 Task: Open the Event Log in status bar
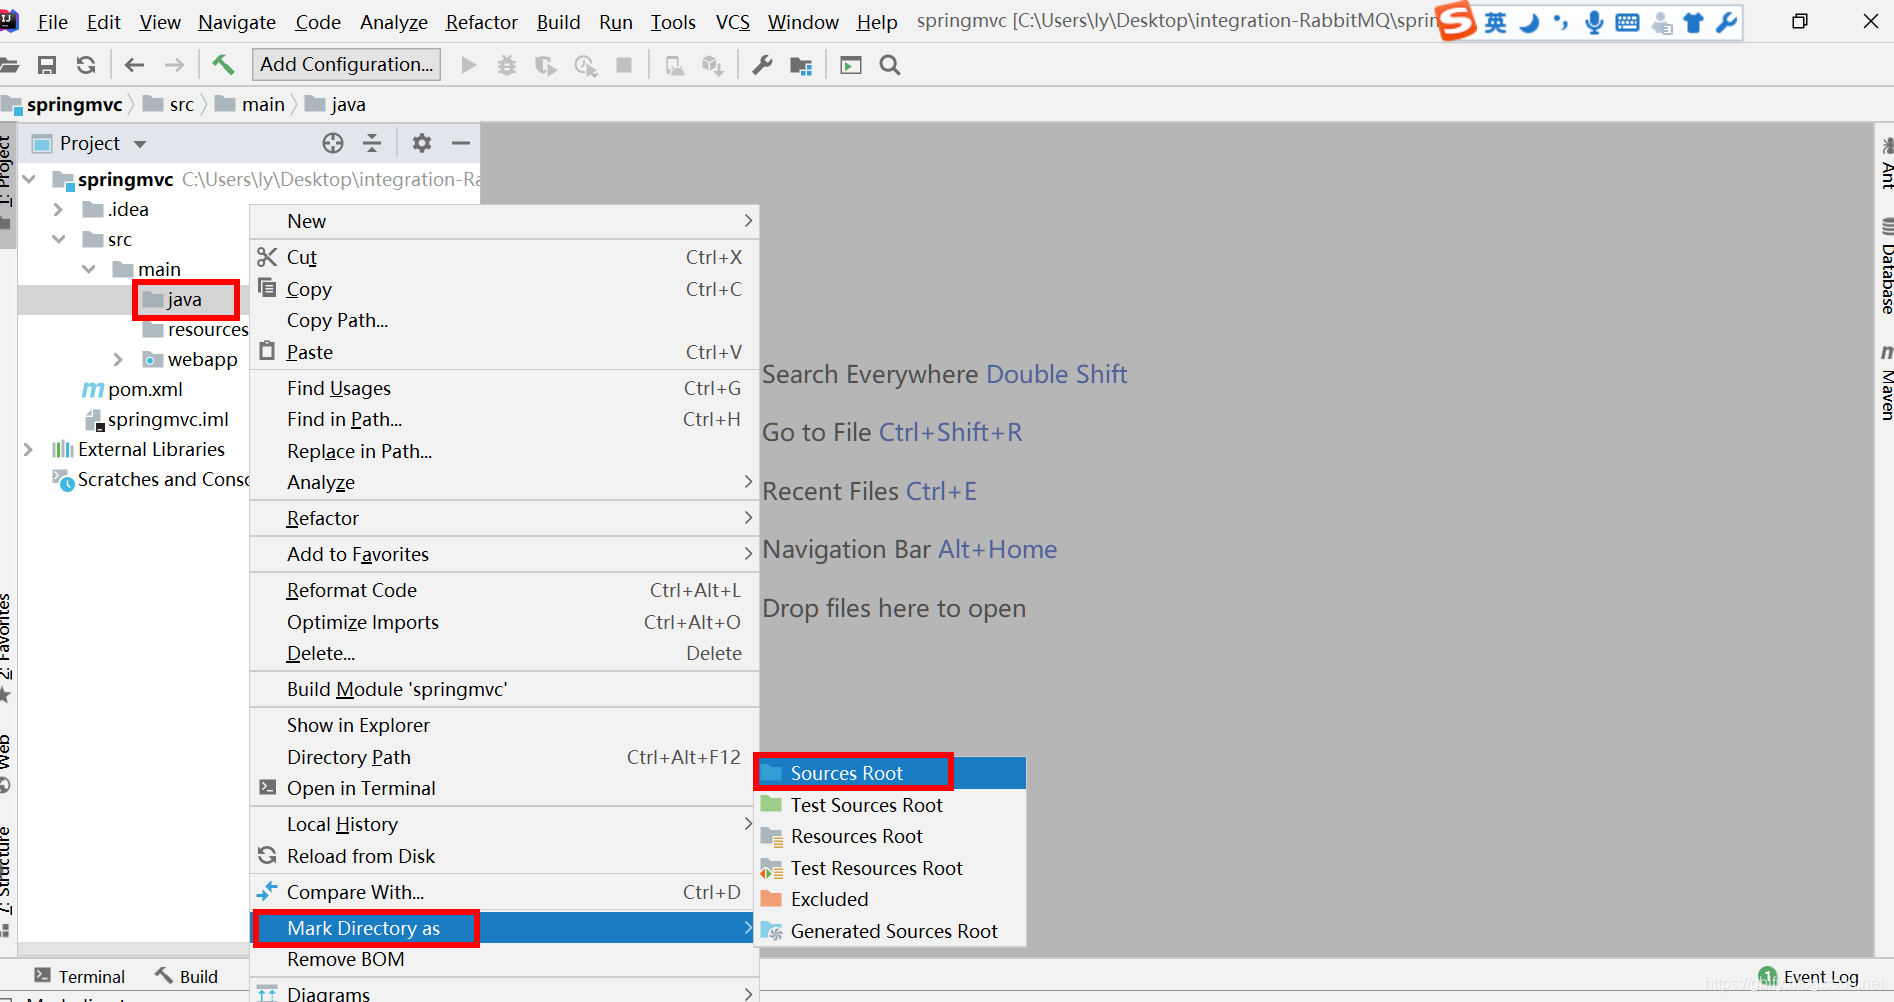point(1820,977)
